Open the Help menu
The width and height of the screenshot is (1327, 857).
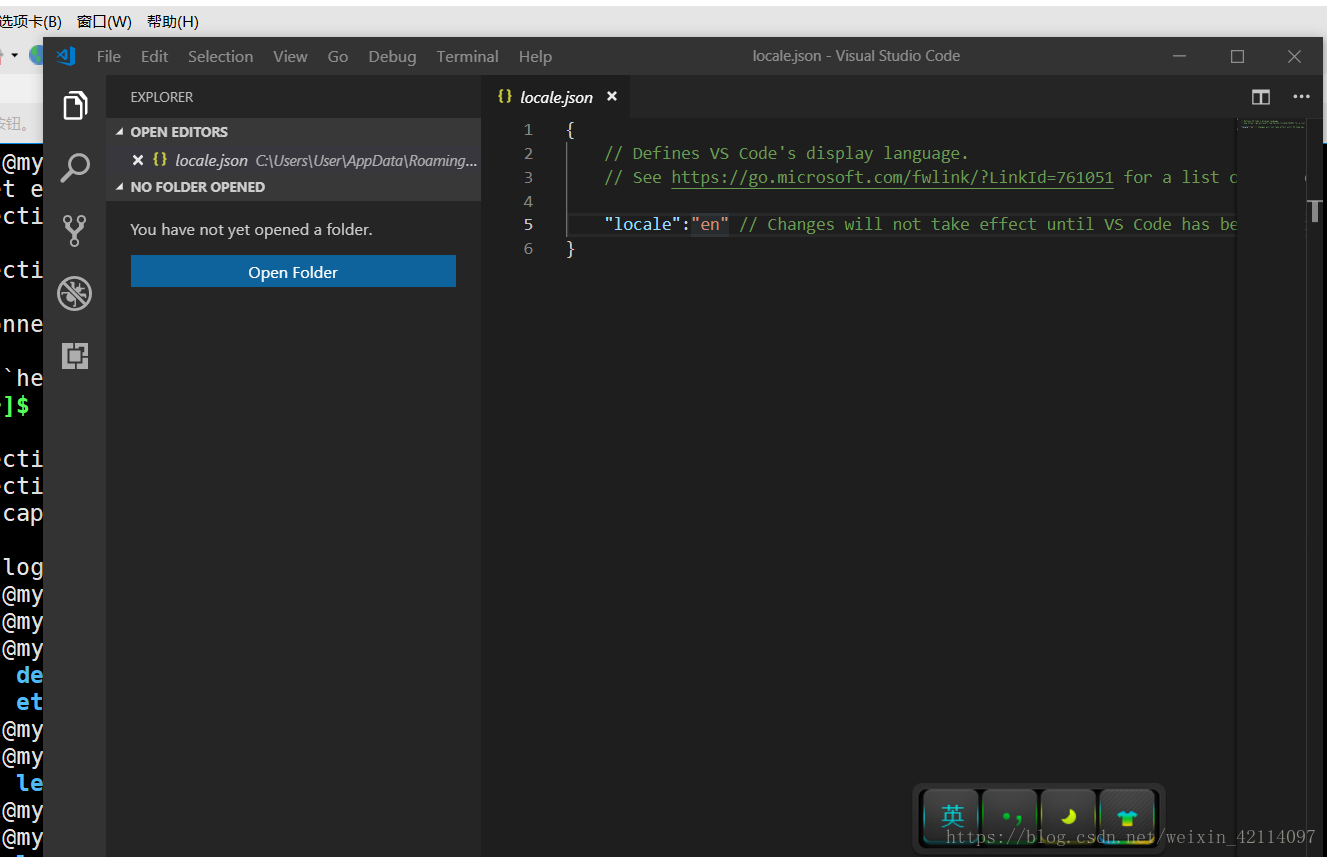pyautogui.click(x=535, y=56)
